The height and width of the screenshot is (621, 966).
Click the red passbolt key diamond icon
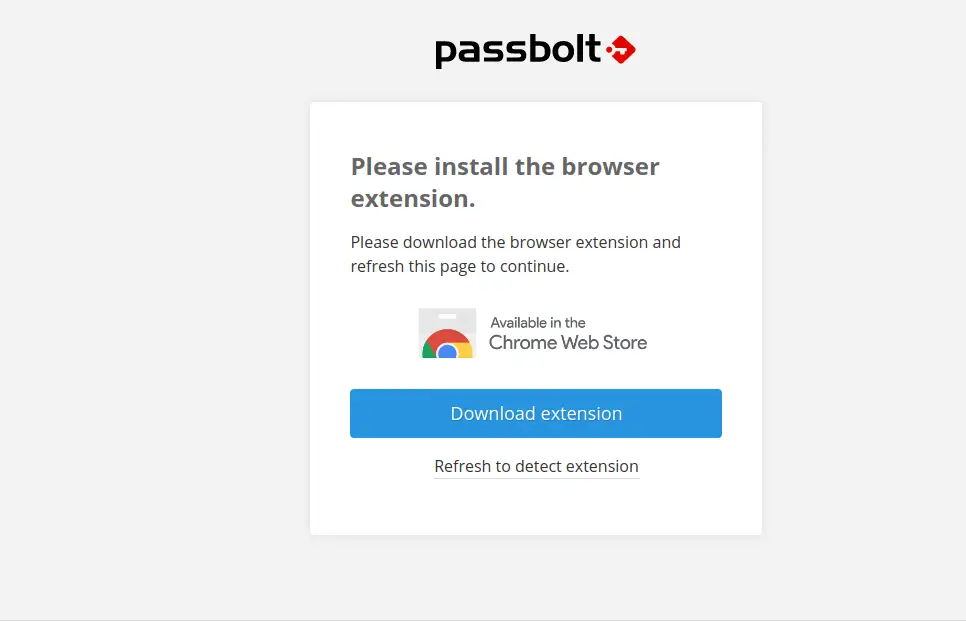point(621,49)
